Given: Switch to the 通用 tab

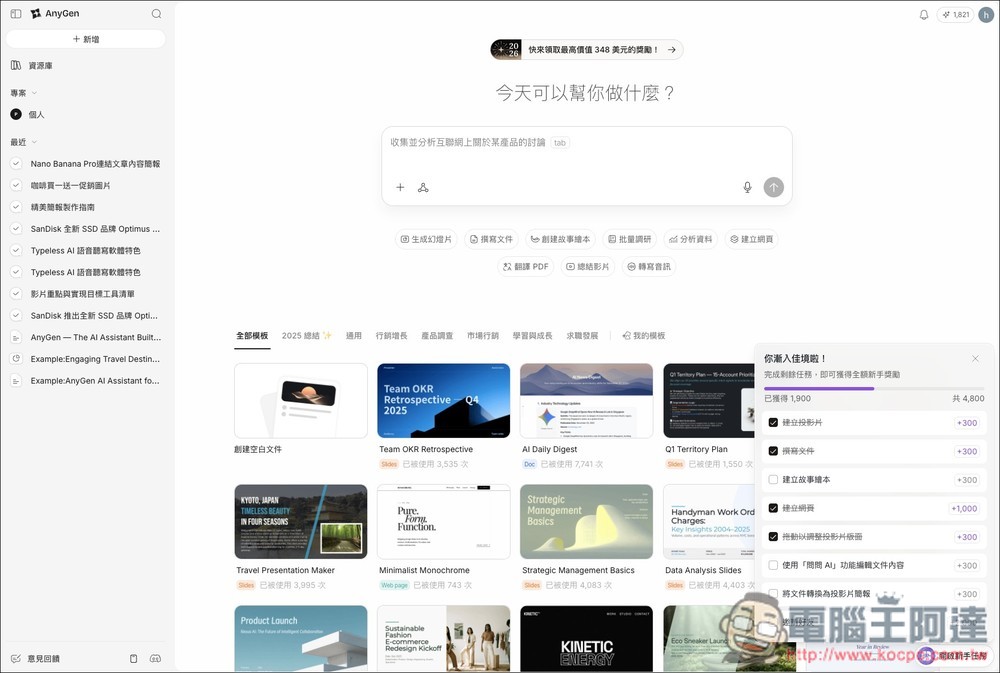Looking at the screenshot, I should pyautogui.click(x=353, y=336).
